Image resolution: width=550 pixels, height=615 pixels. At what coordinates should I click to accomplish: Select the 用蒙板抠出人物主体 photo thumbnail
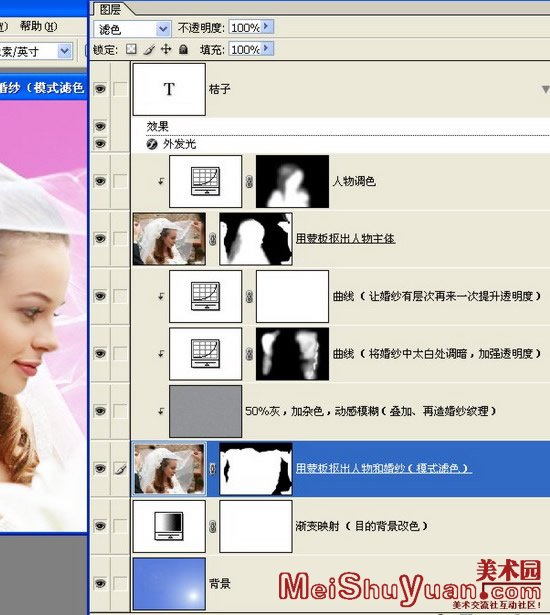[169, 238]
